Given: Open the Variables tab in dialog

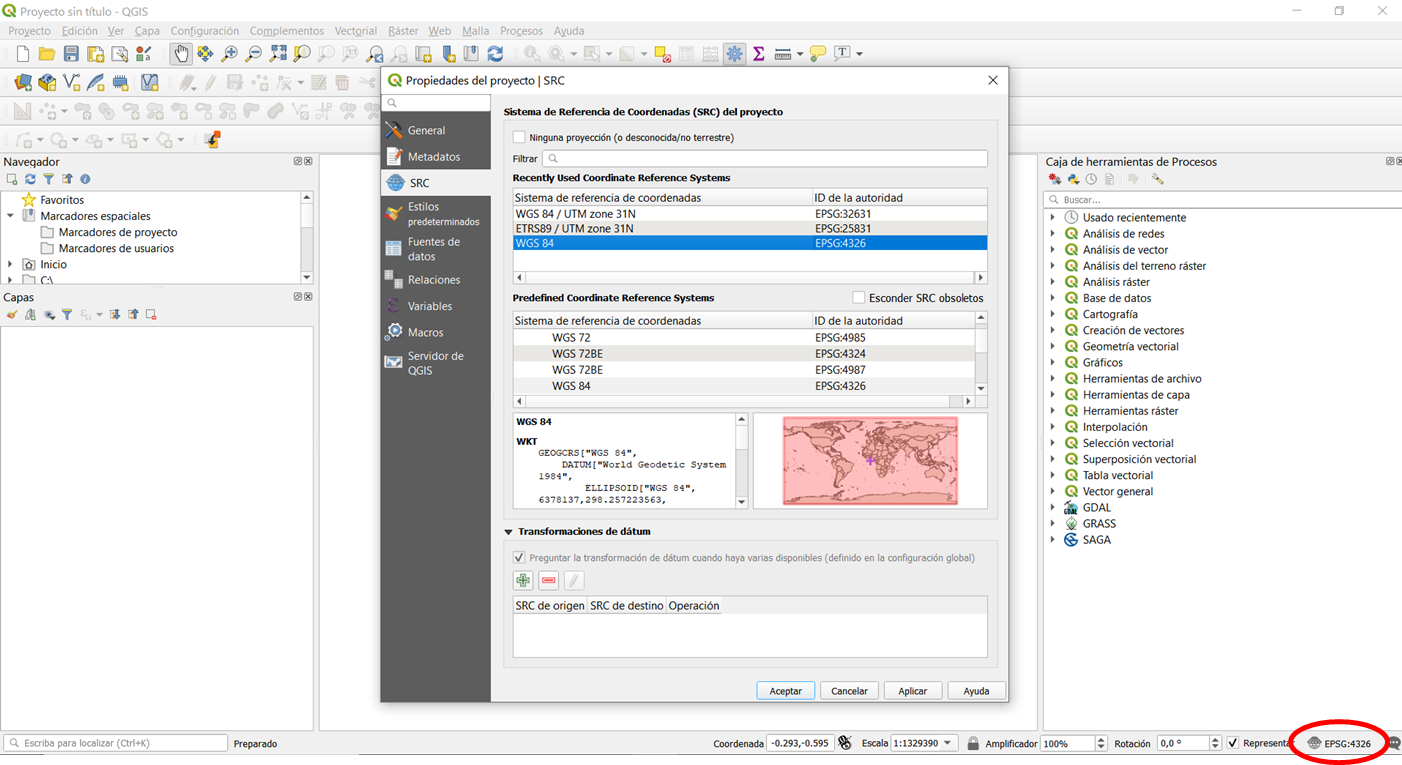Looking at the screenshot, I should tap(436, 306).
